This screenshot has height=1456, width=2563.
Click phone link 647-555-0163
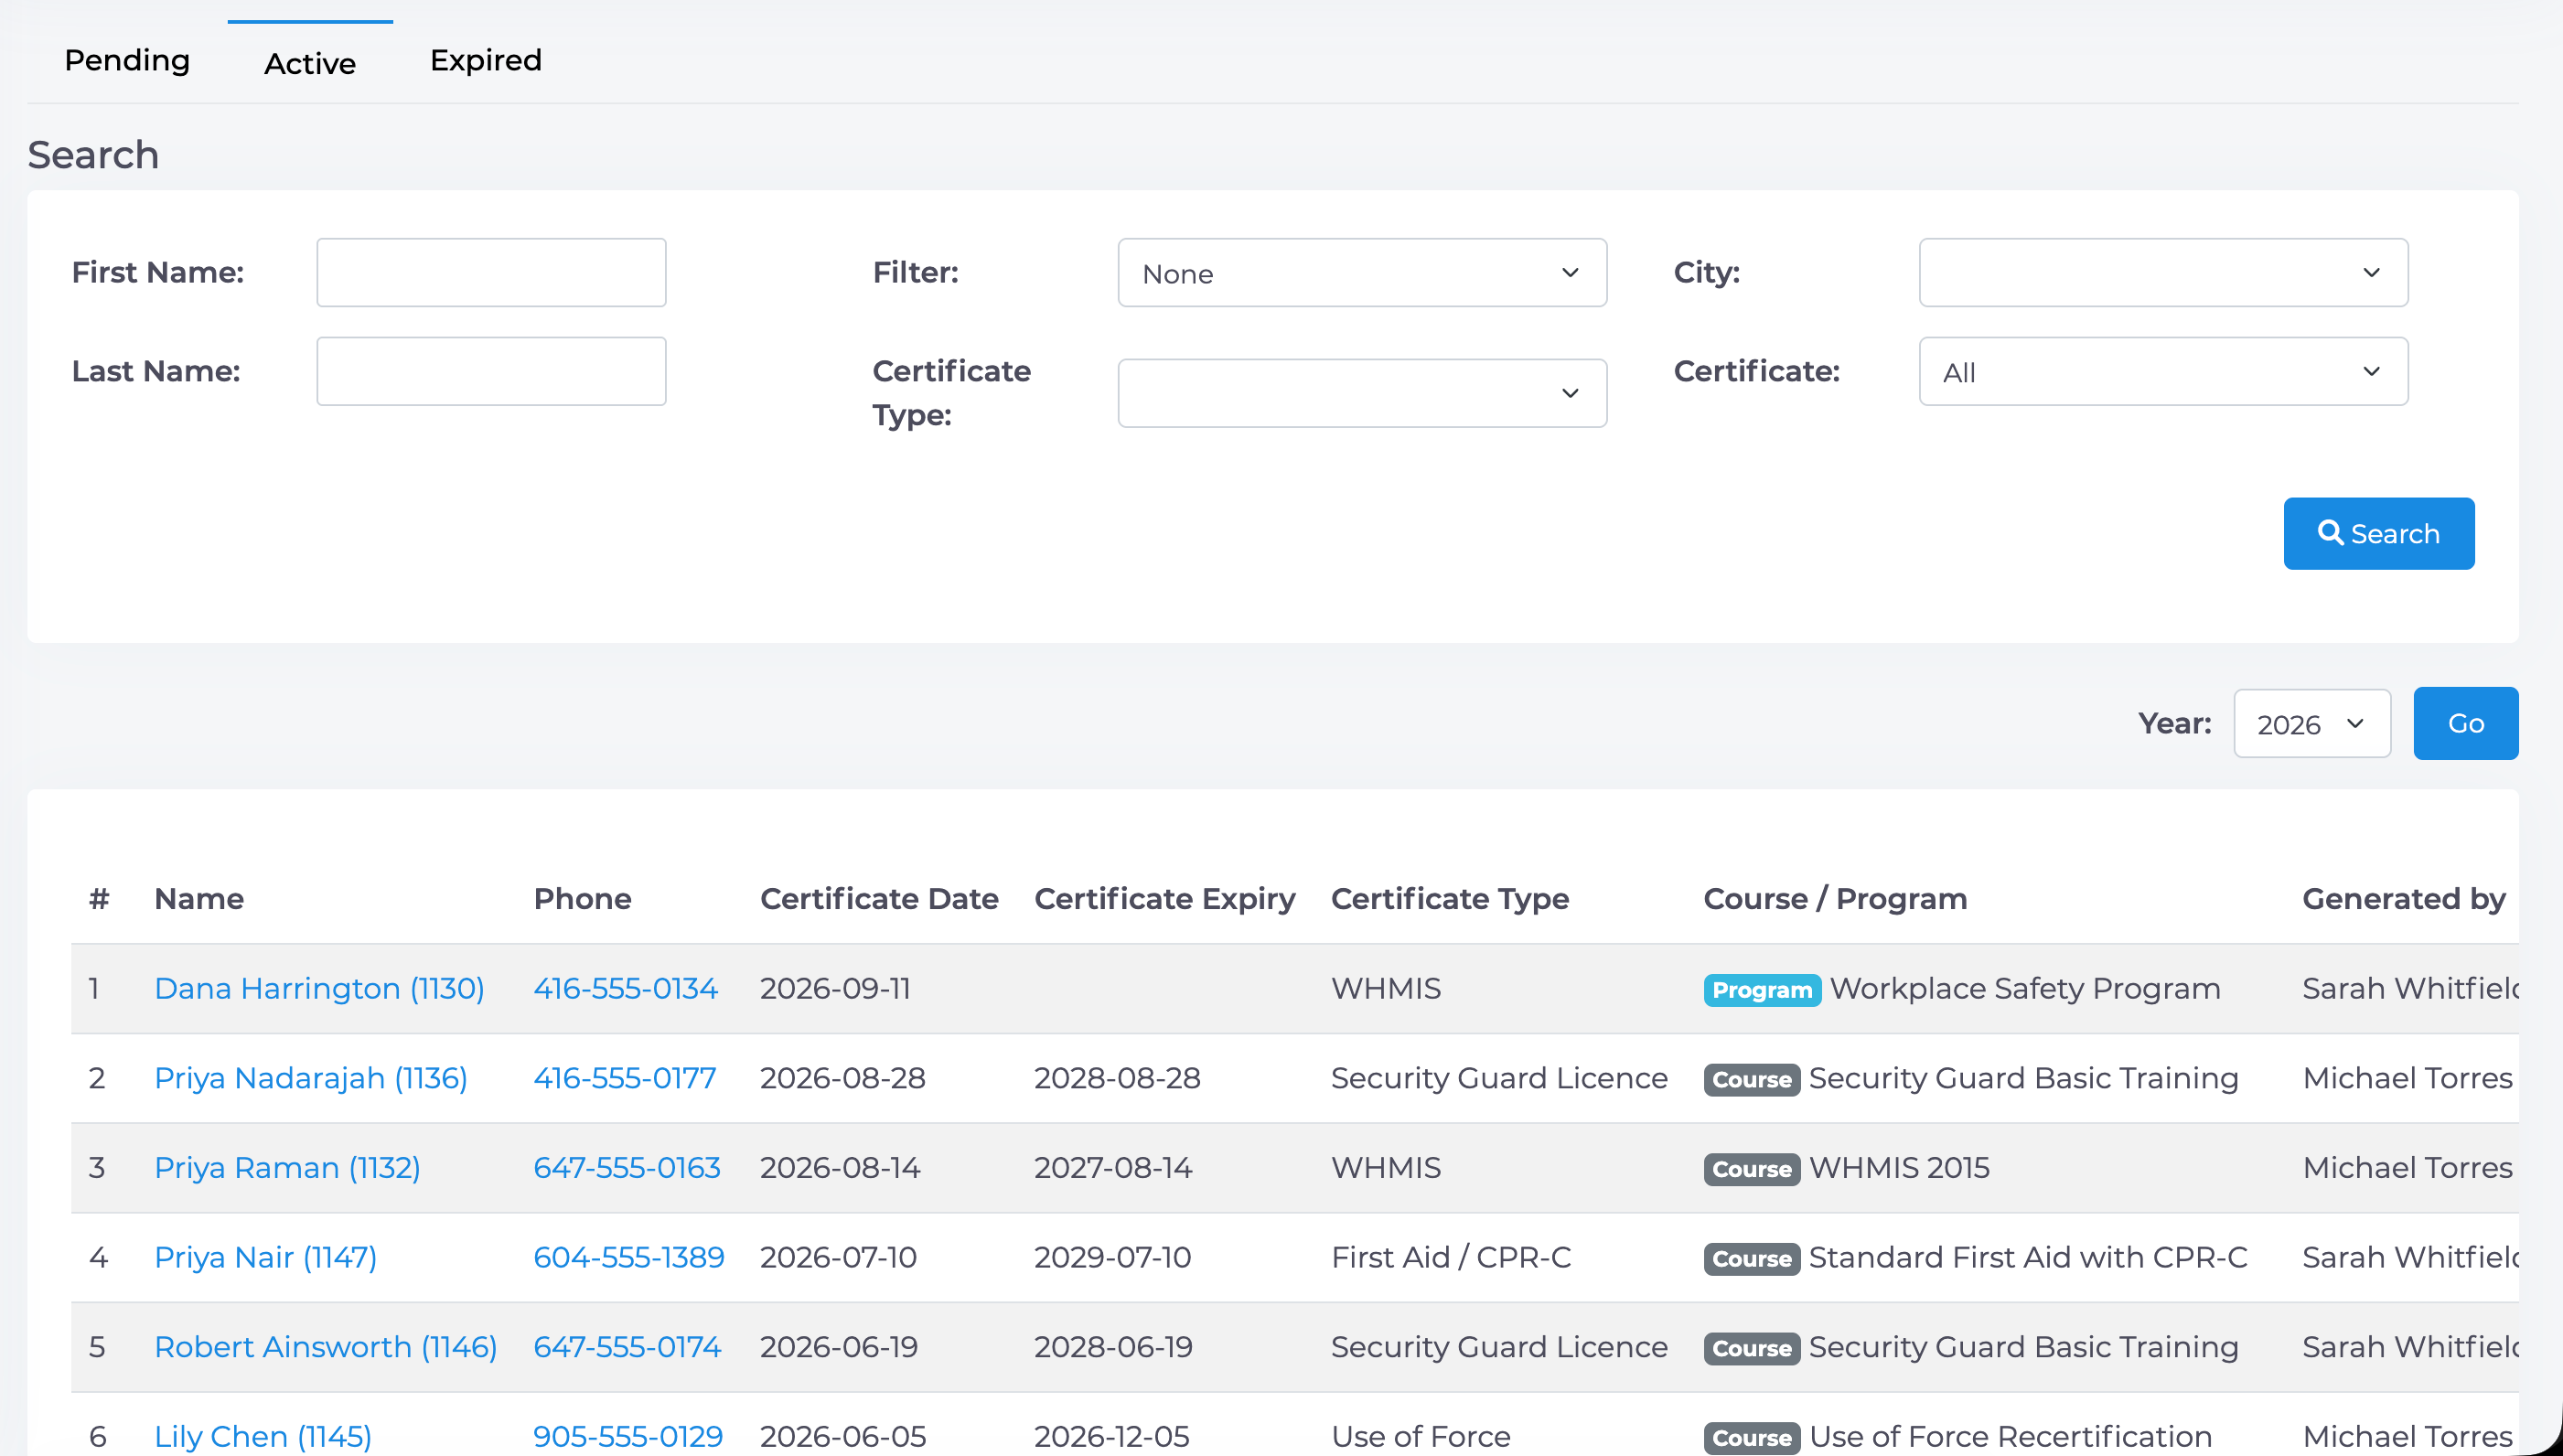pos(627,1168)
